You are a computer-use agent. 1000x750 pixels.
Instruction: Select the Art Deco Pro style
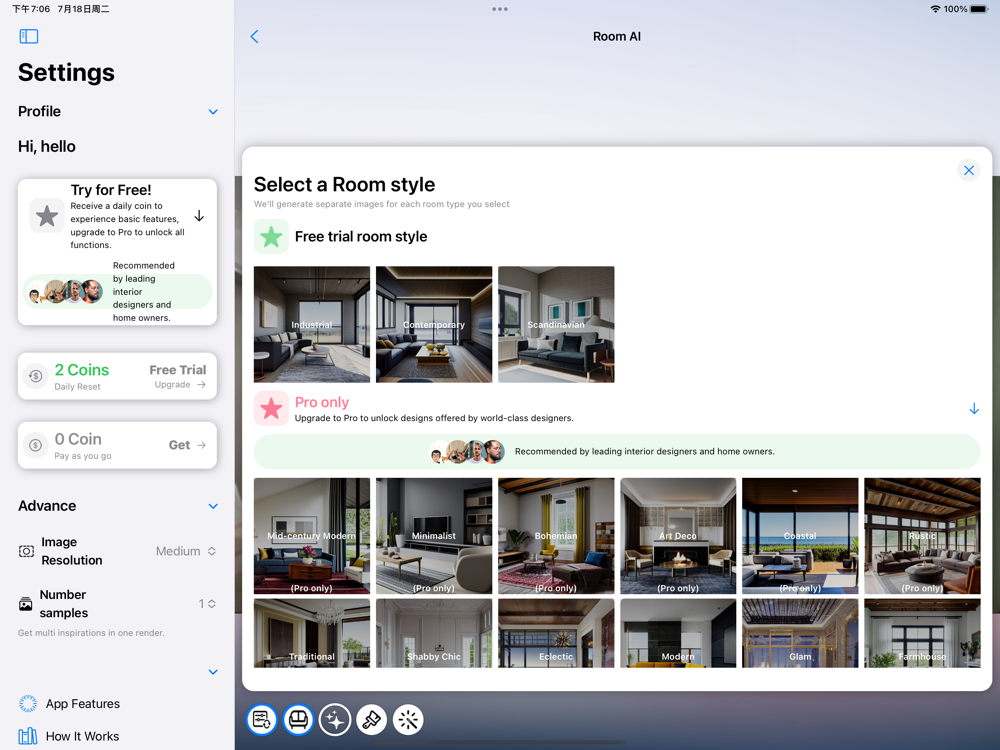(x=678, y=536)
